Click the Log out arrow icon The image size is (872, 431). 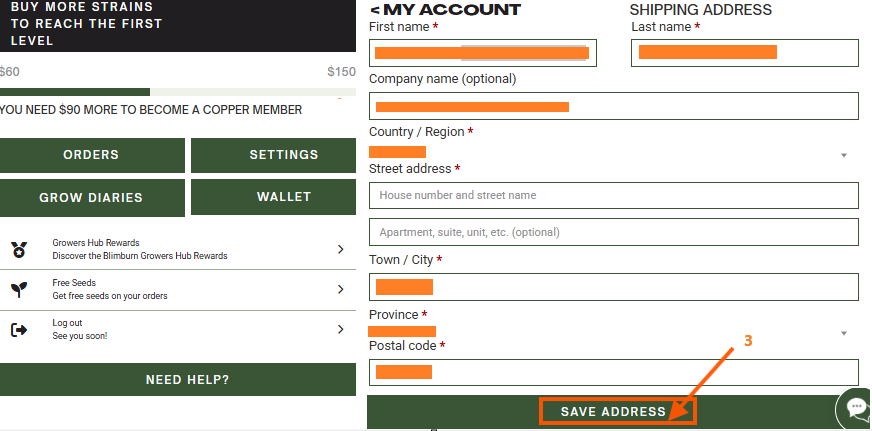pos(19,330)
